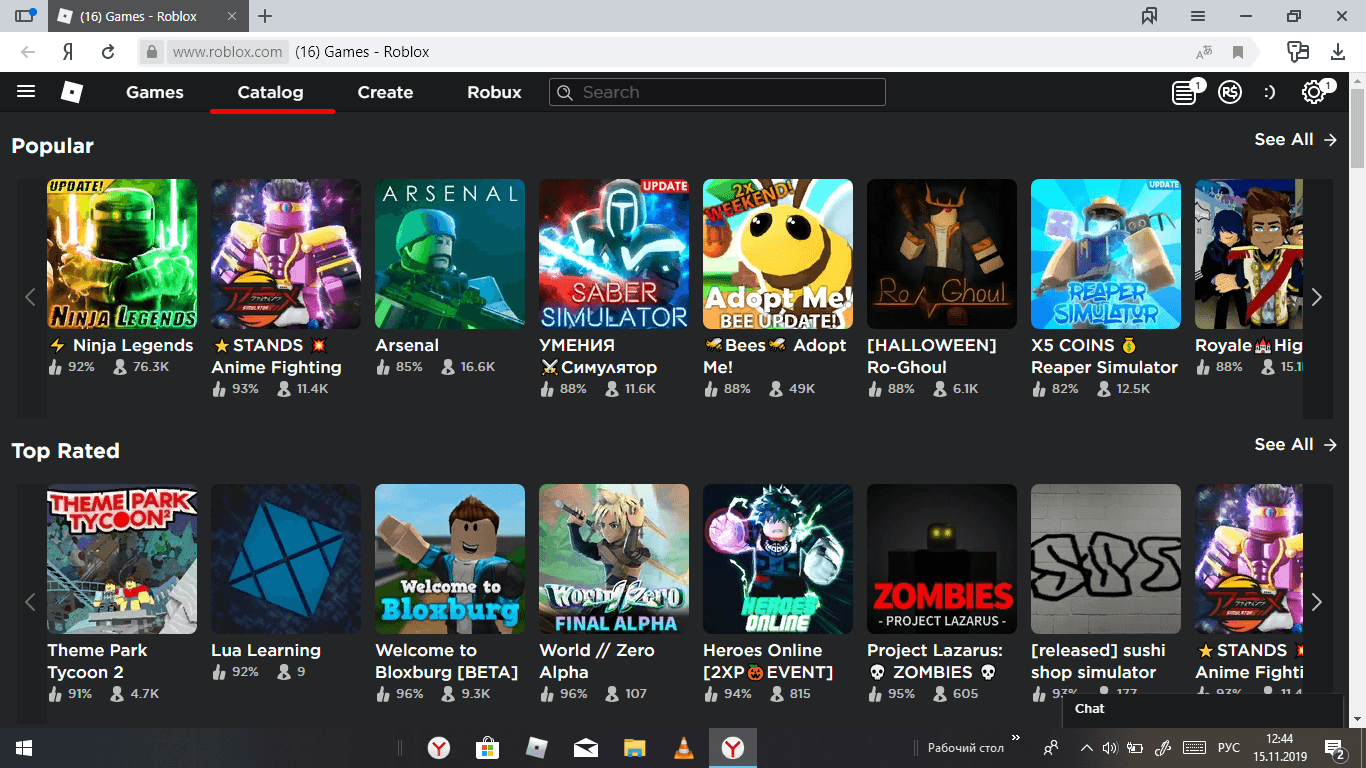
Task: Reload the page with refresh icon
Action: coord(108,52)
